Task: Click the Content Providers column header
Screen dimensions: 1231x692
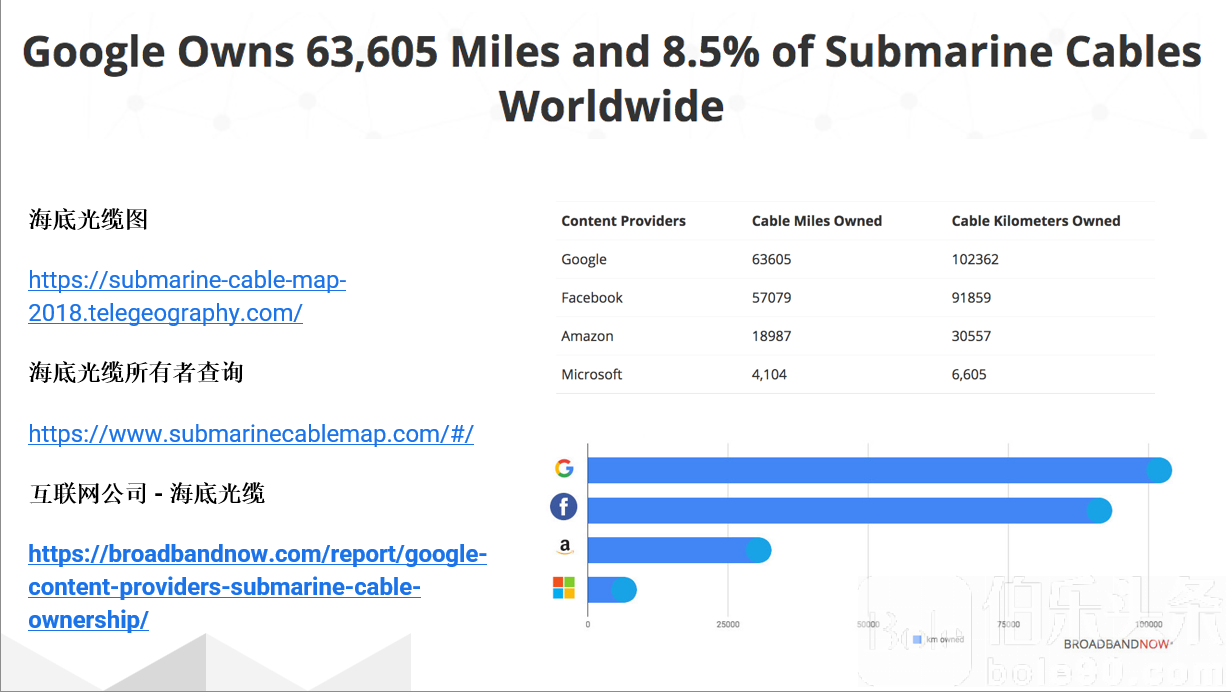Action: pyautogui.click(x=623, y=221)
